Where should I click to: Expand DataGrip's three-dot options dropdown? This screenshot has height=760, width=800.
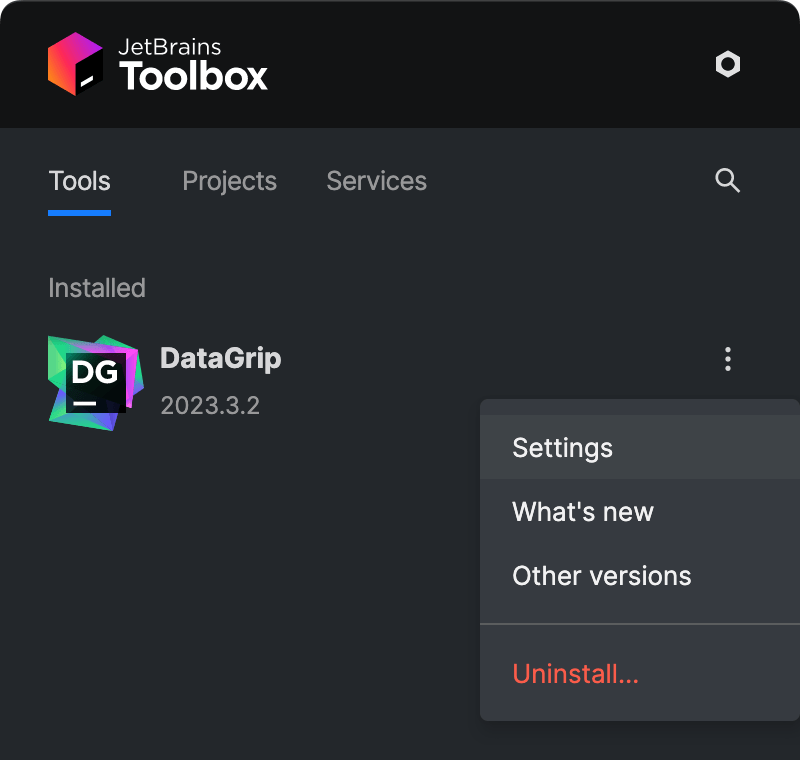(728, 359)
